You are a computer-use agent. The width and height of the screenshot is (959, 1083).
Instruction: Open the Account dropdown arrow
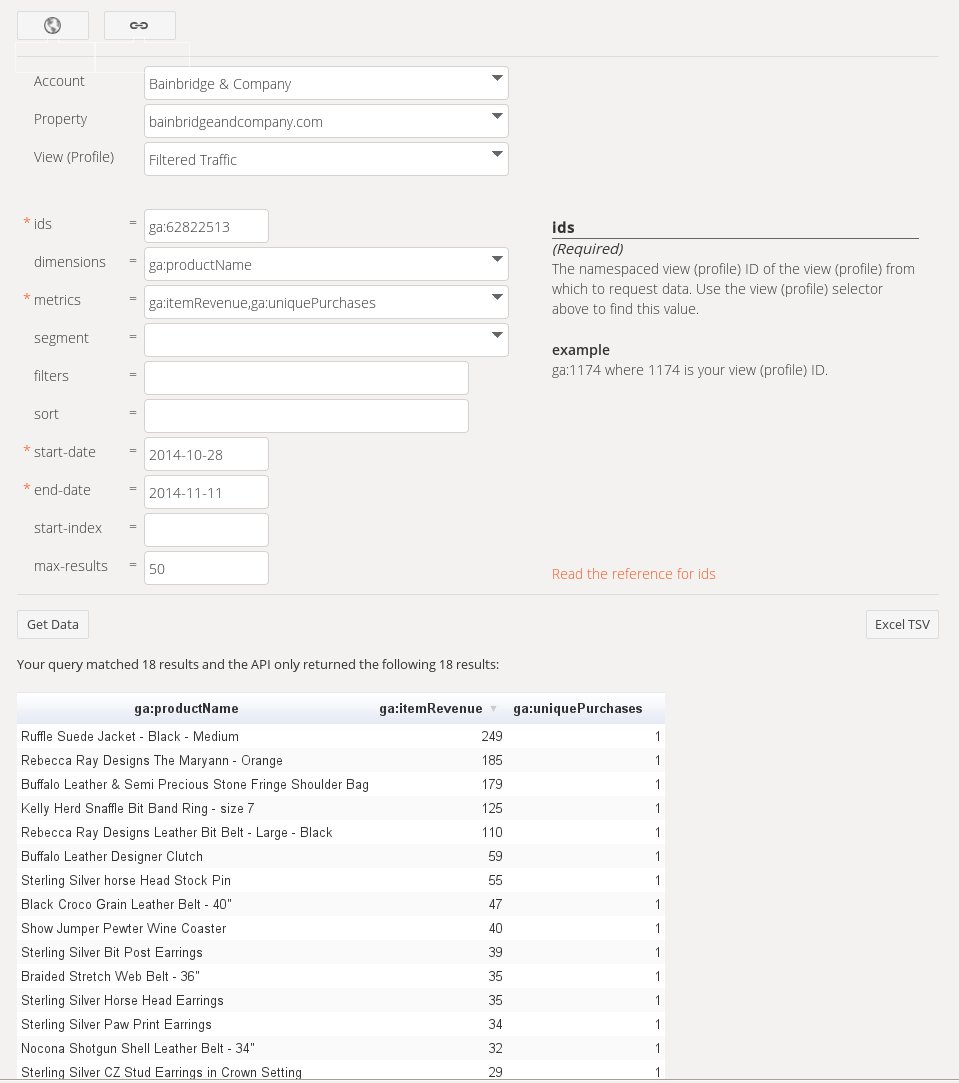coord(497,78)
